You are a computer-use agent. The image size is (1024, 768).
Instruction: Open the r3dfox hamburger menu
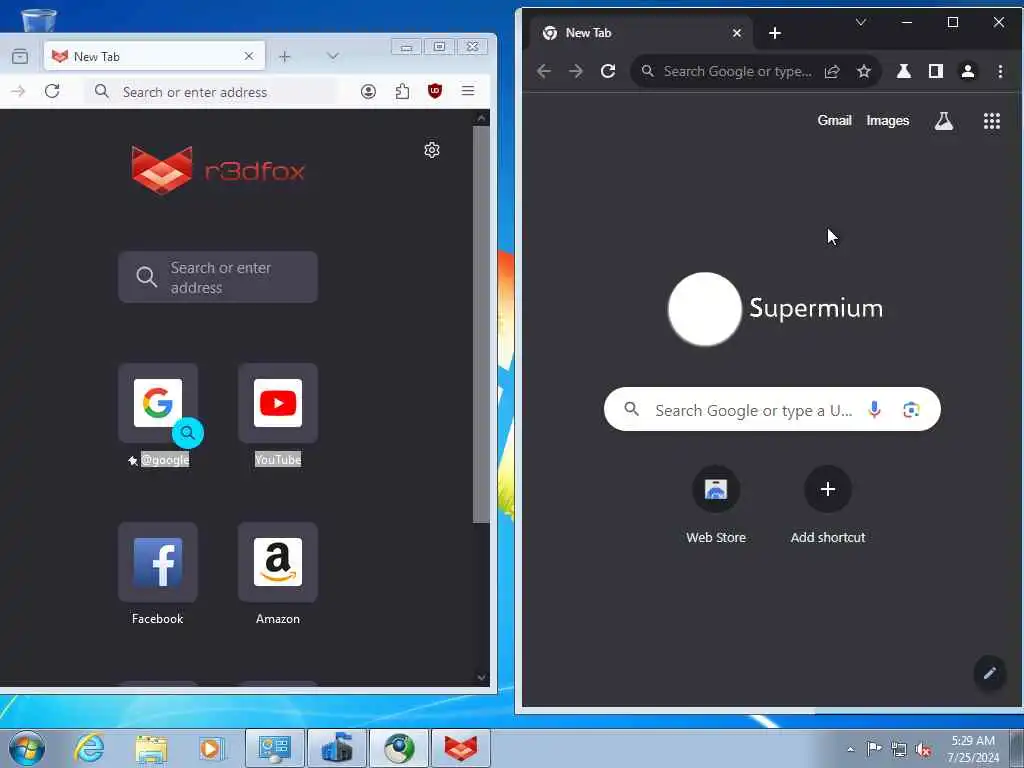468,91
